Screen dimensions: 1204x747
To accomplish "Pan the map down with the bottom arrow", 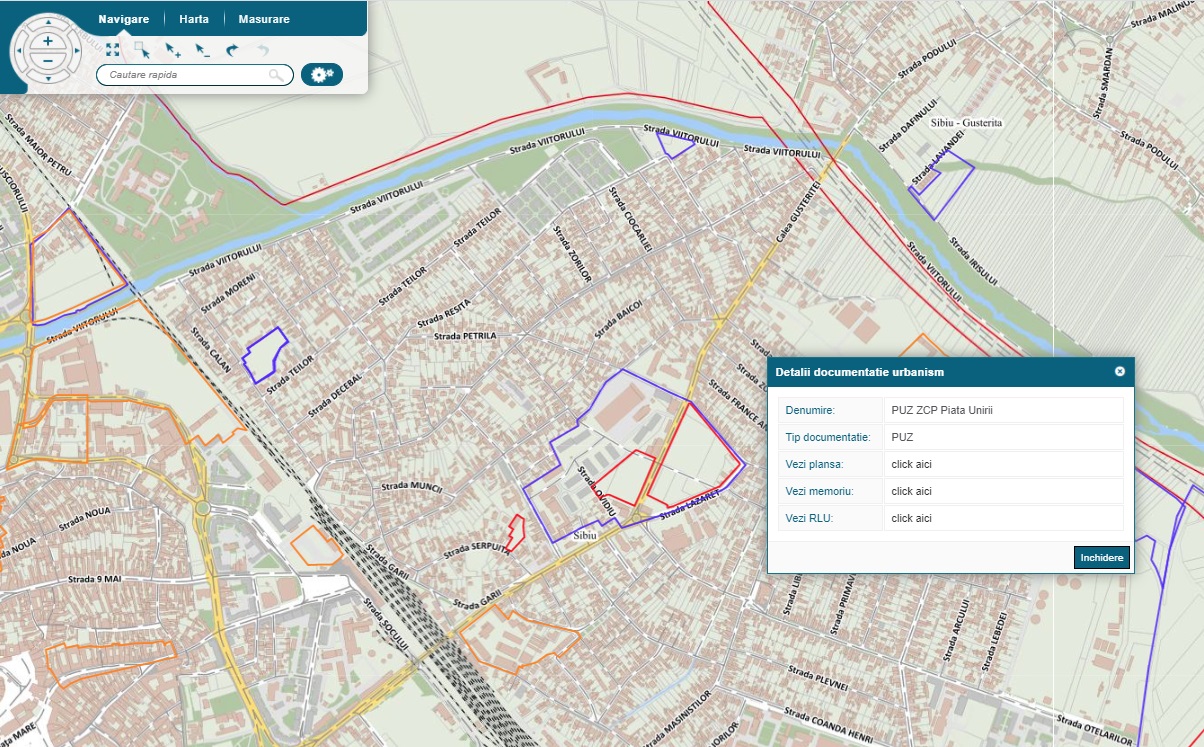I will (47, 80).
